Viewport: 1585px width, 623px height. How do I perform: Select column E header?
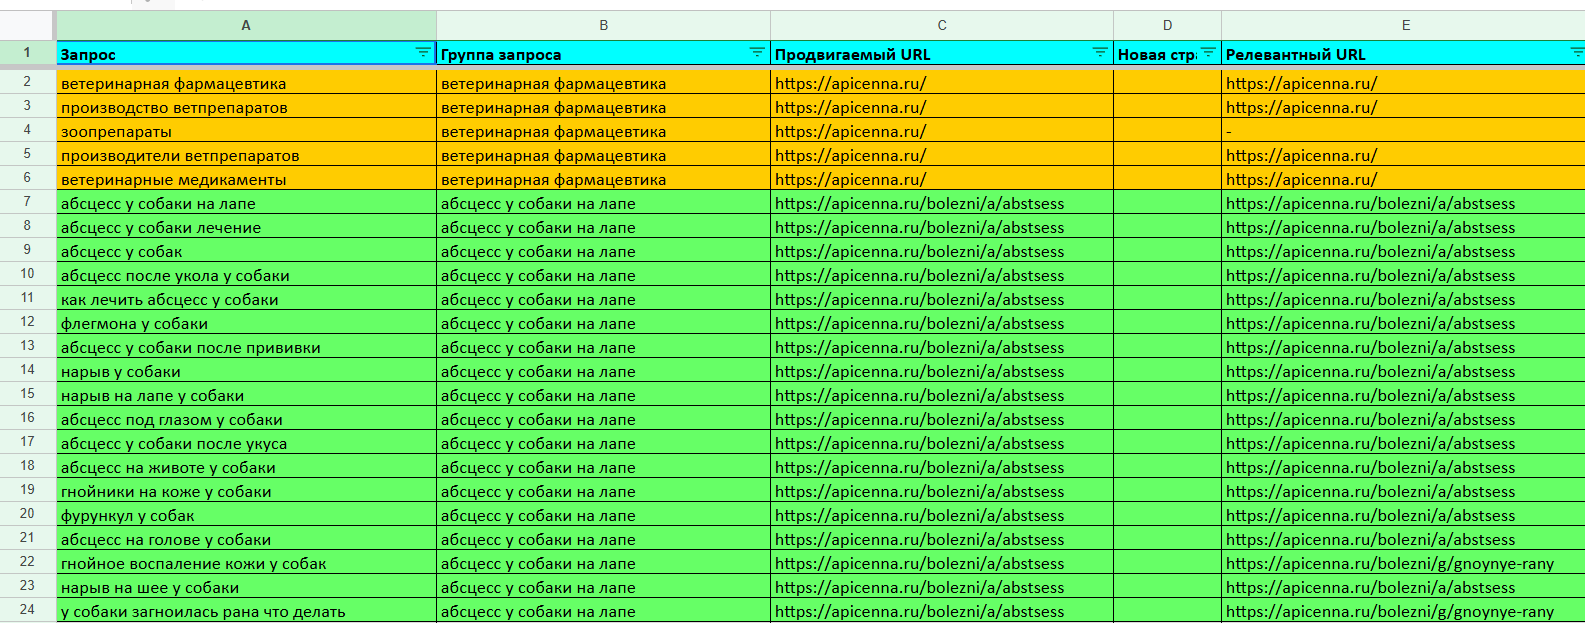click(x=1404, y=25)
